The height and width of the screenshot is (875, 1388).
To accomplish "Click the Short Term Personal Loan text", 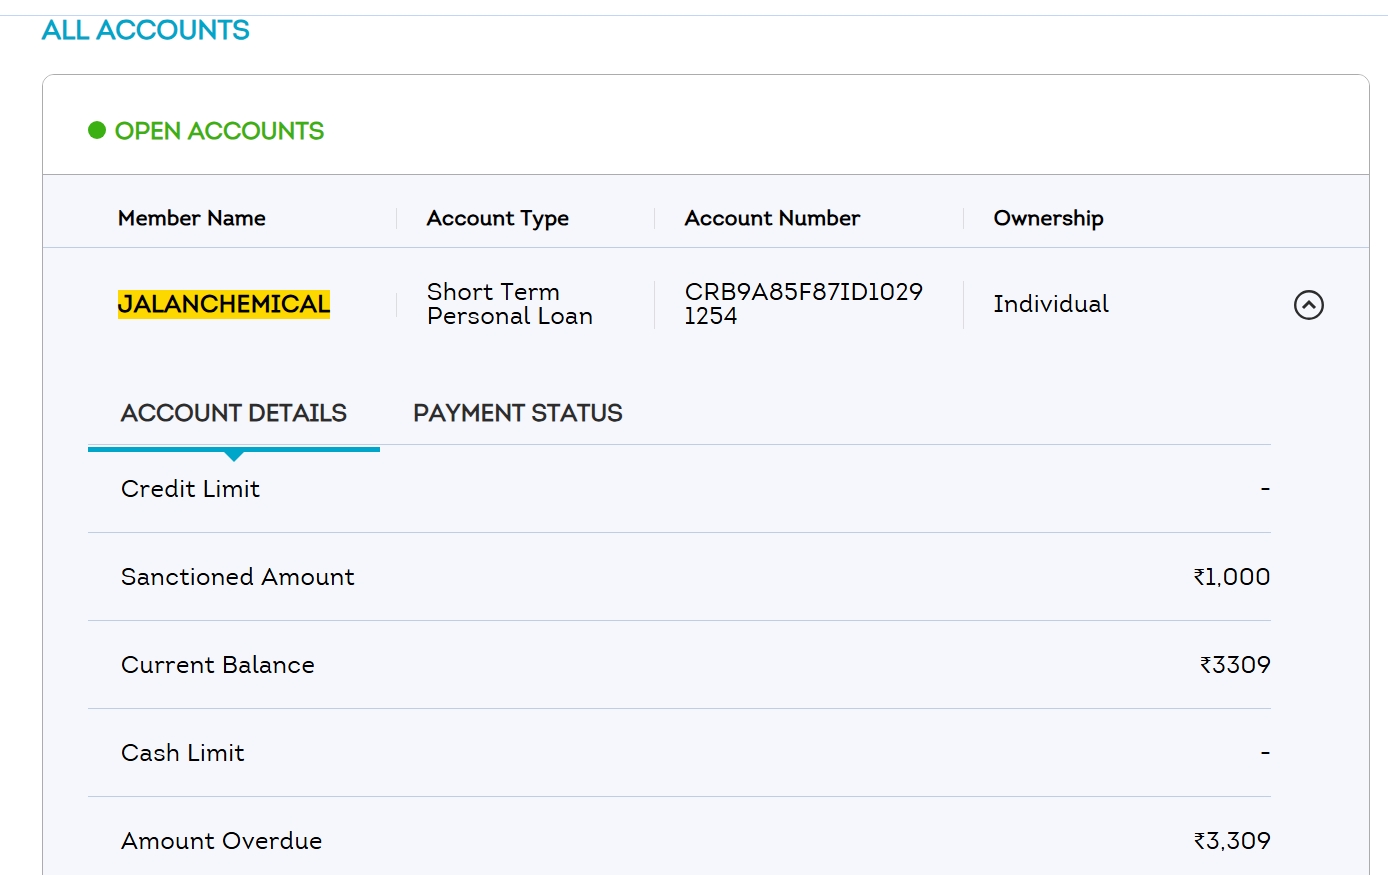I will (x=509, y=304).
